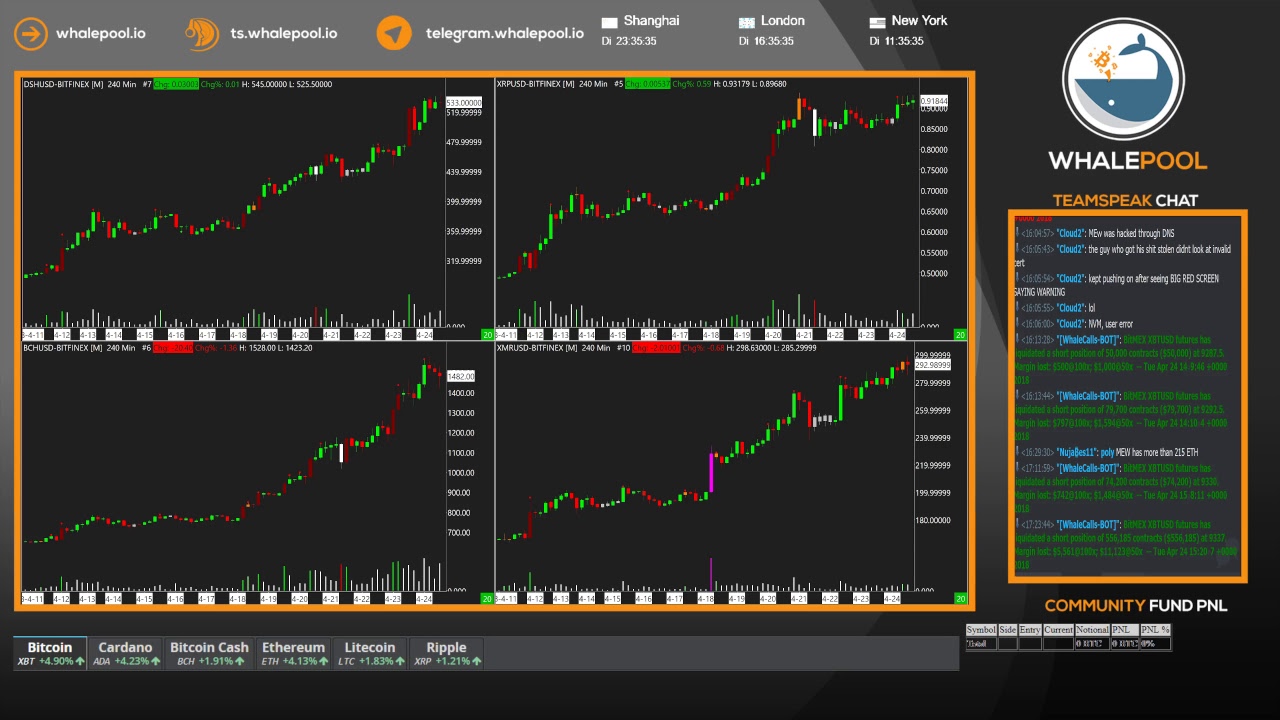Screen dimensions: 1280x720
Task: Click the XMRUSD-BITFINEX chart title
Action: 536,348
